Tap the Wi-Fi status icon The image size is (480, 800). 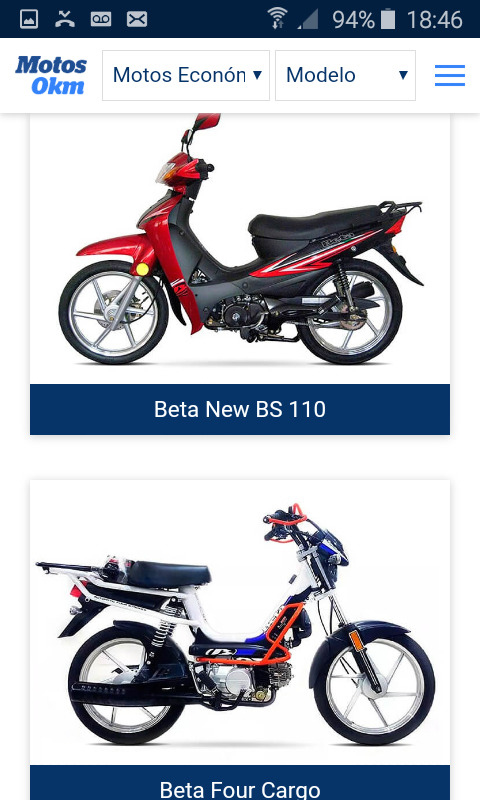[277, 19]
